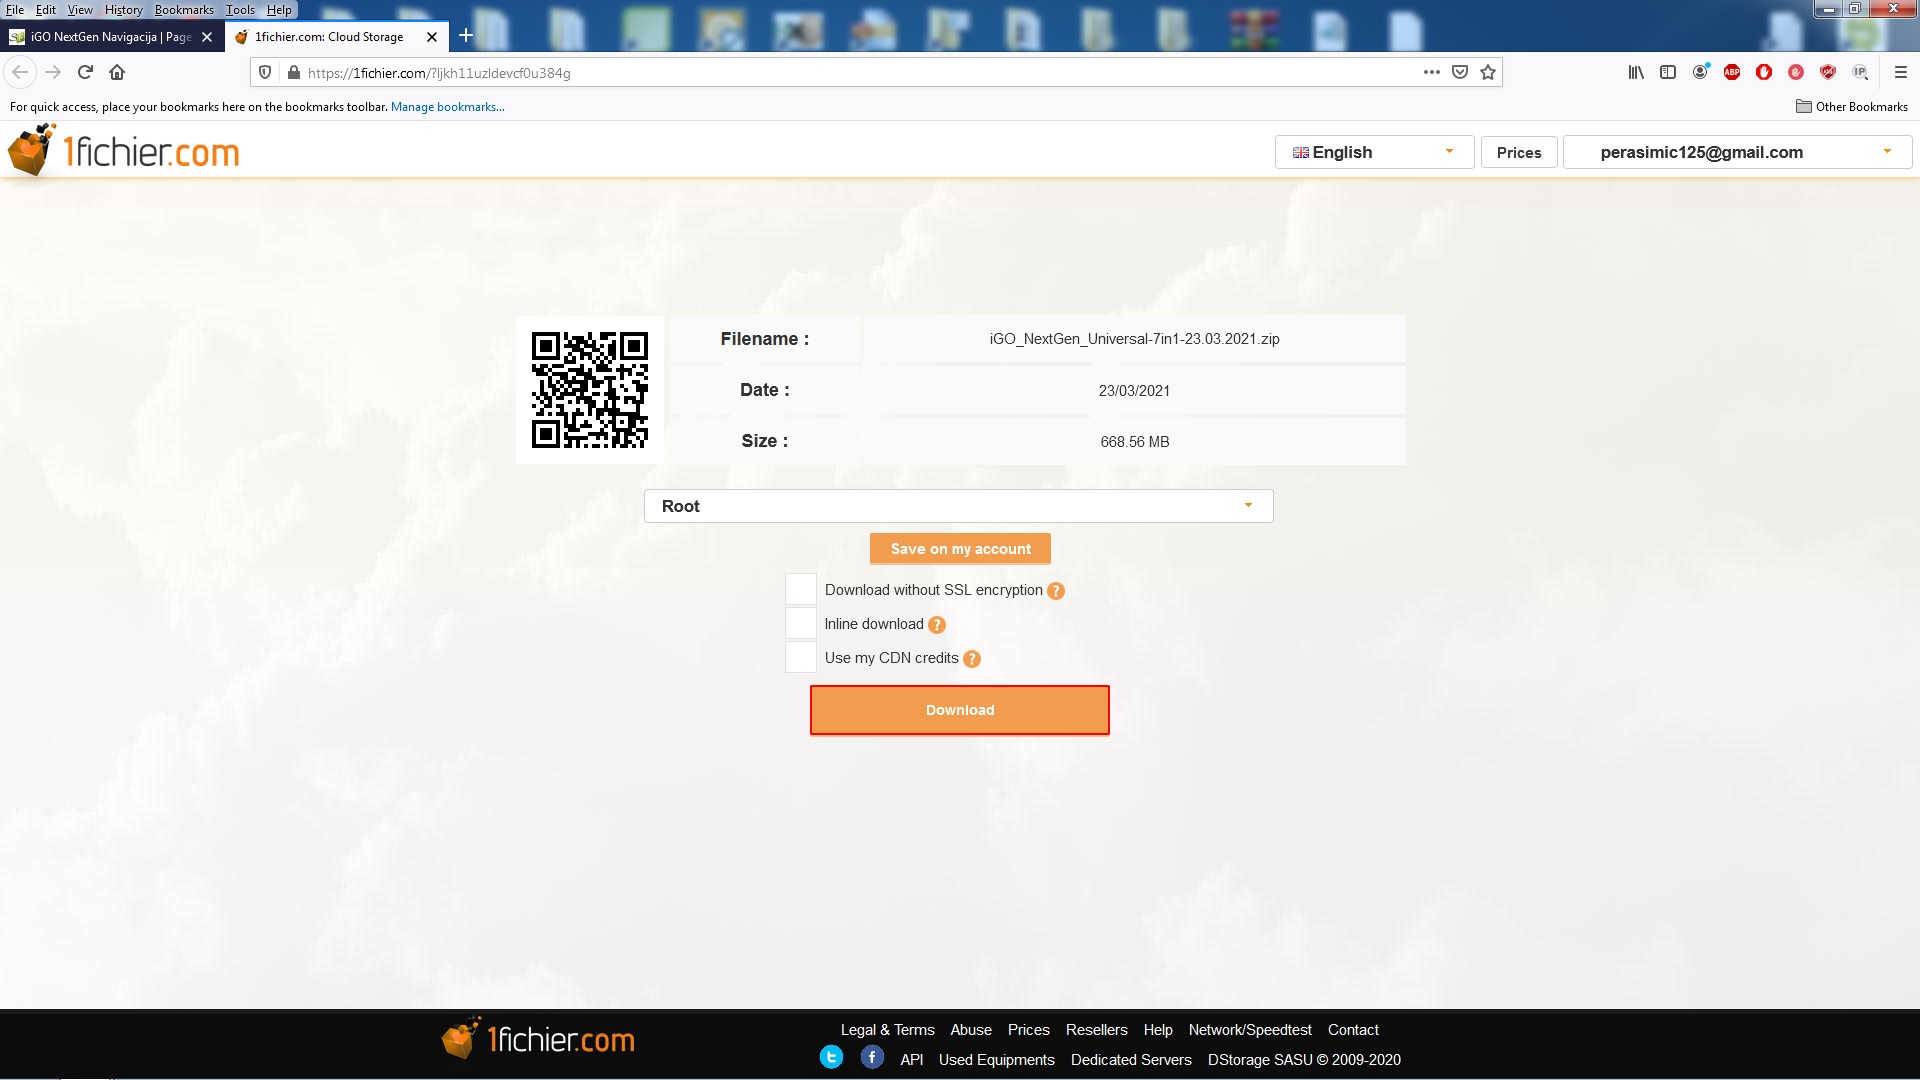Open the browser hamburger menu
Image resolution: width=1920 pixels, height=1080 pixels.
[x=1901, y=72]
